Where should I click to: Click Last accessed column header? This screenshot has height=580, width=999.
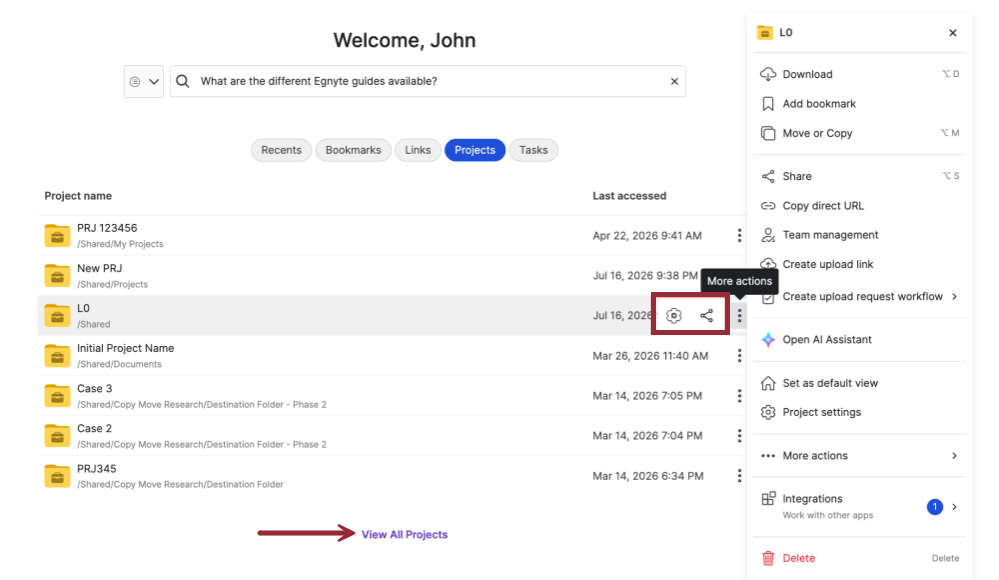[x=629, y=196]
